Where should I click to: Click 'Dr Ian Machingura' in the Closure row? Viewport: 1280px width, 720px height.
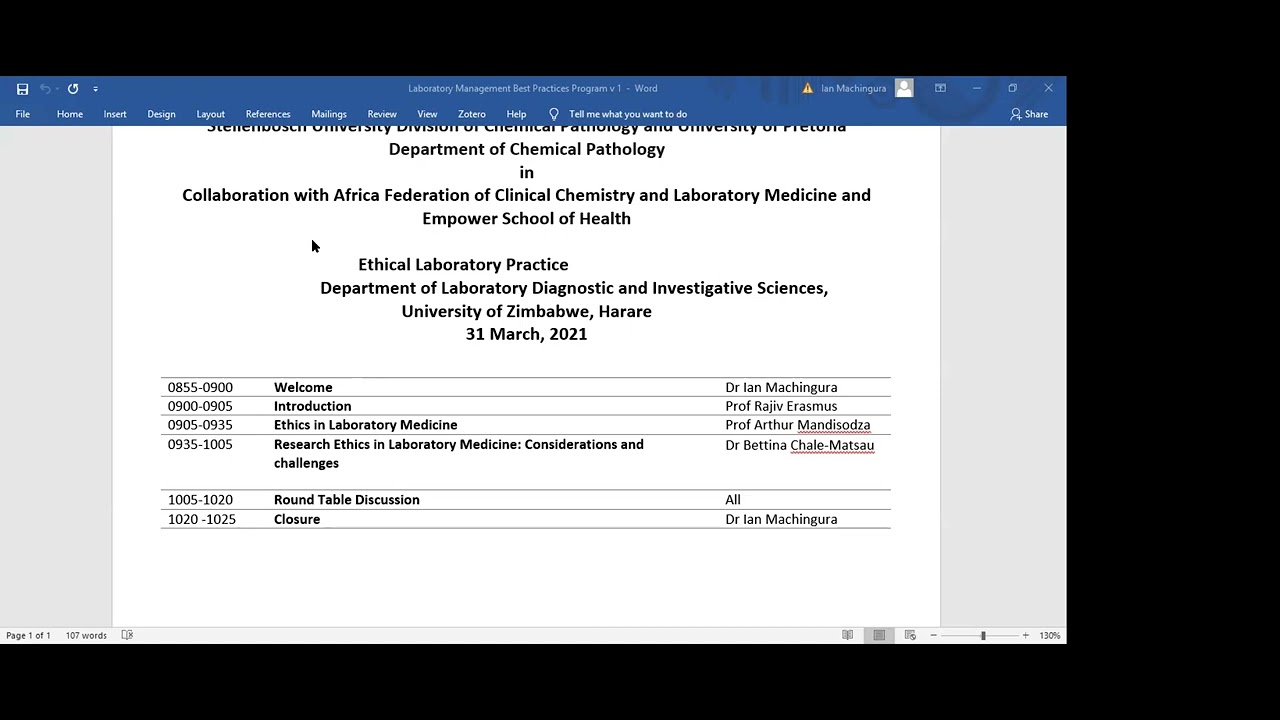[781, 520]
